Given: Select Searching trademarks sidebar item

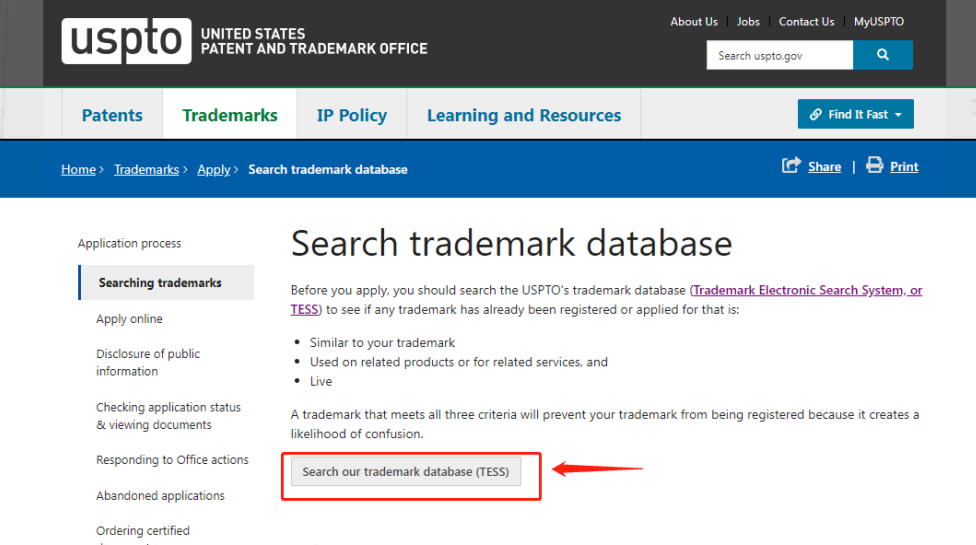Looking at the screenshot, I should click(166, 282).
